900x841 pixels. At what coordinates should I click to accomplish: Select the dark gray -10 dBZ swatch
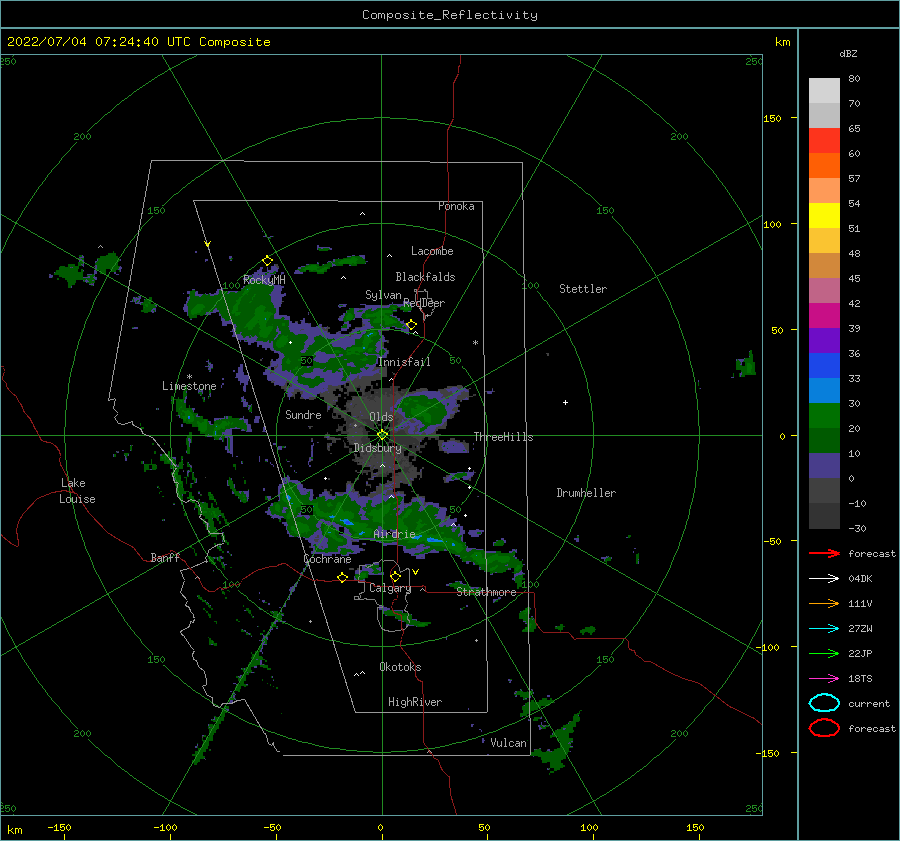pos(824,516)
